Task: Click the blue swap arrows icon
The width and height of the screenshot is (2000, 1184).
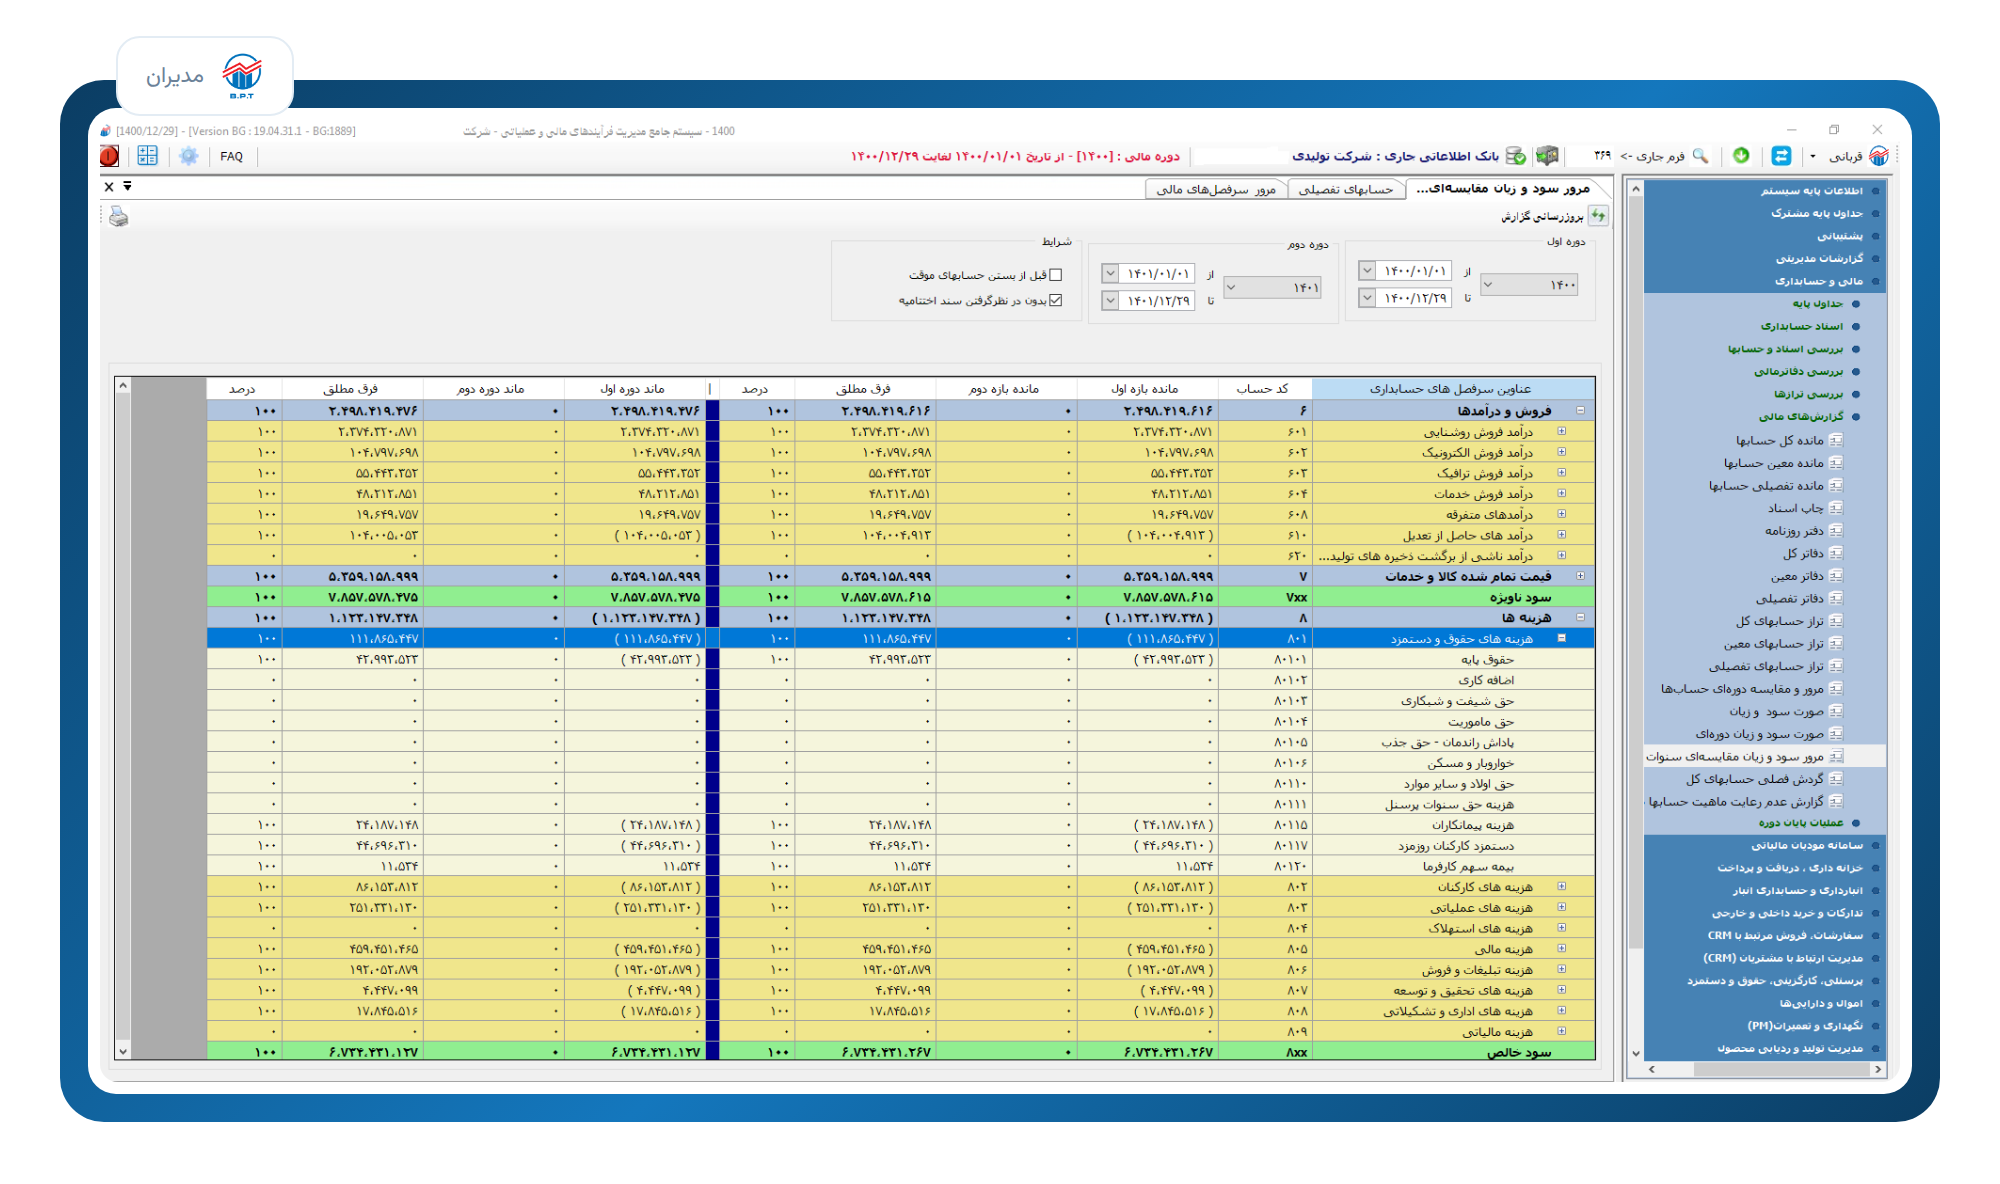Action: (x=1781, y=156)
